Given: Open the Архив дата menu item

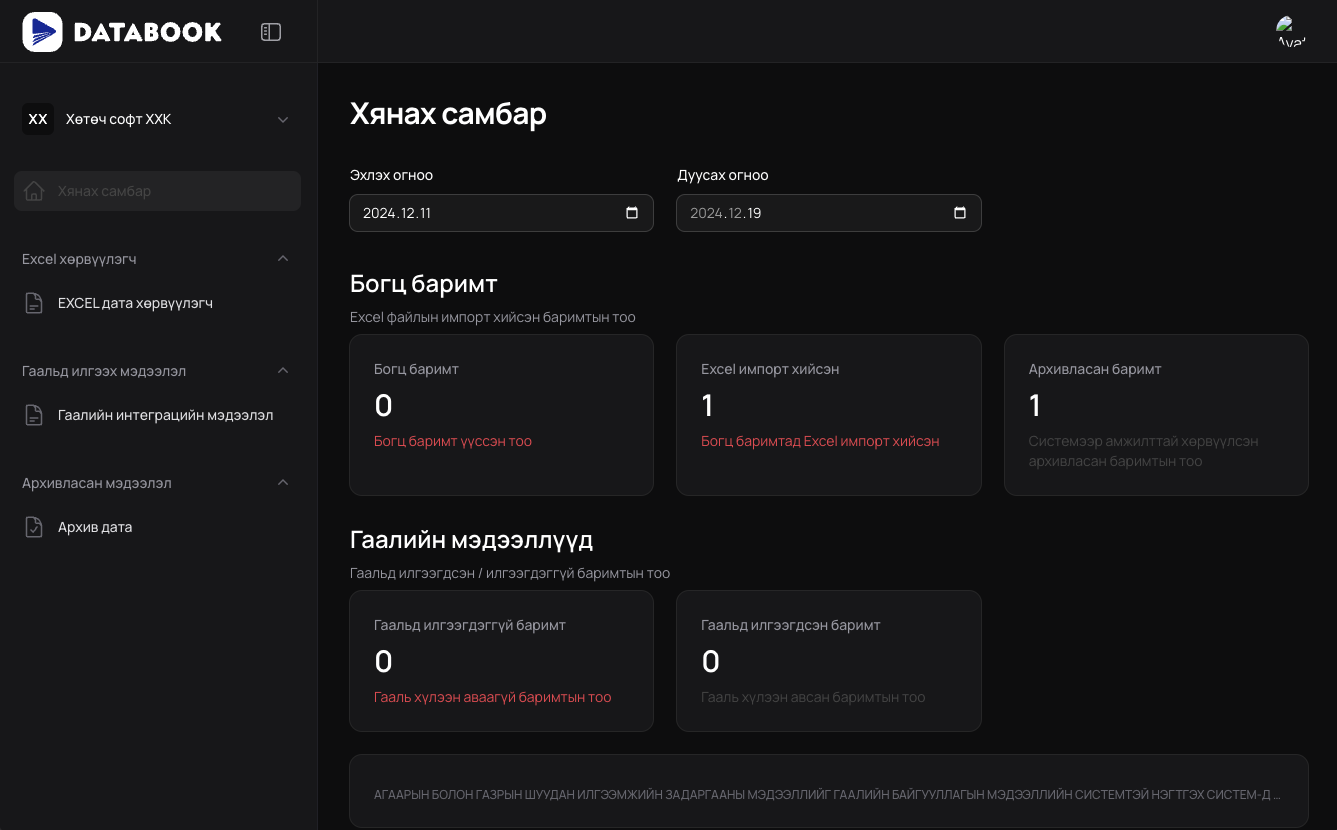Looking at the screenshot, I should [x=95, y=527].
